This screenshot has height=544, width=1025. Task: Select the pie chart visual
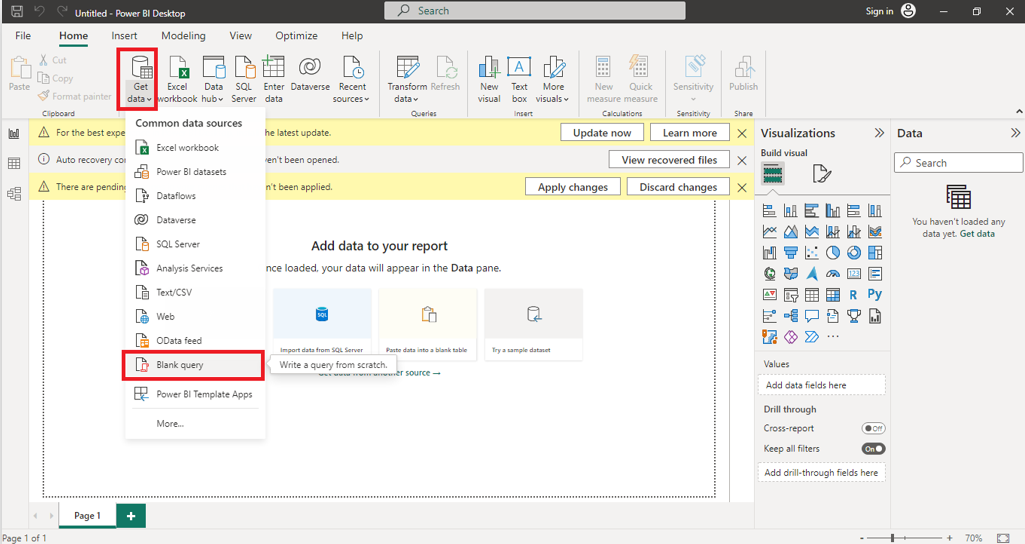(x=833, y=252)
